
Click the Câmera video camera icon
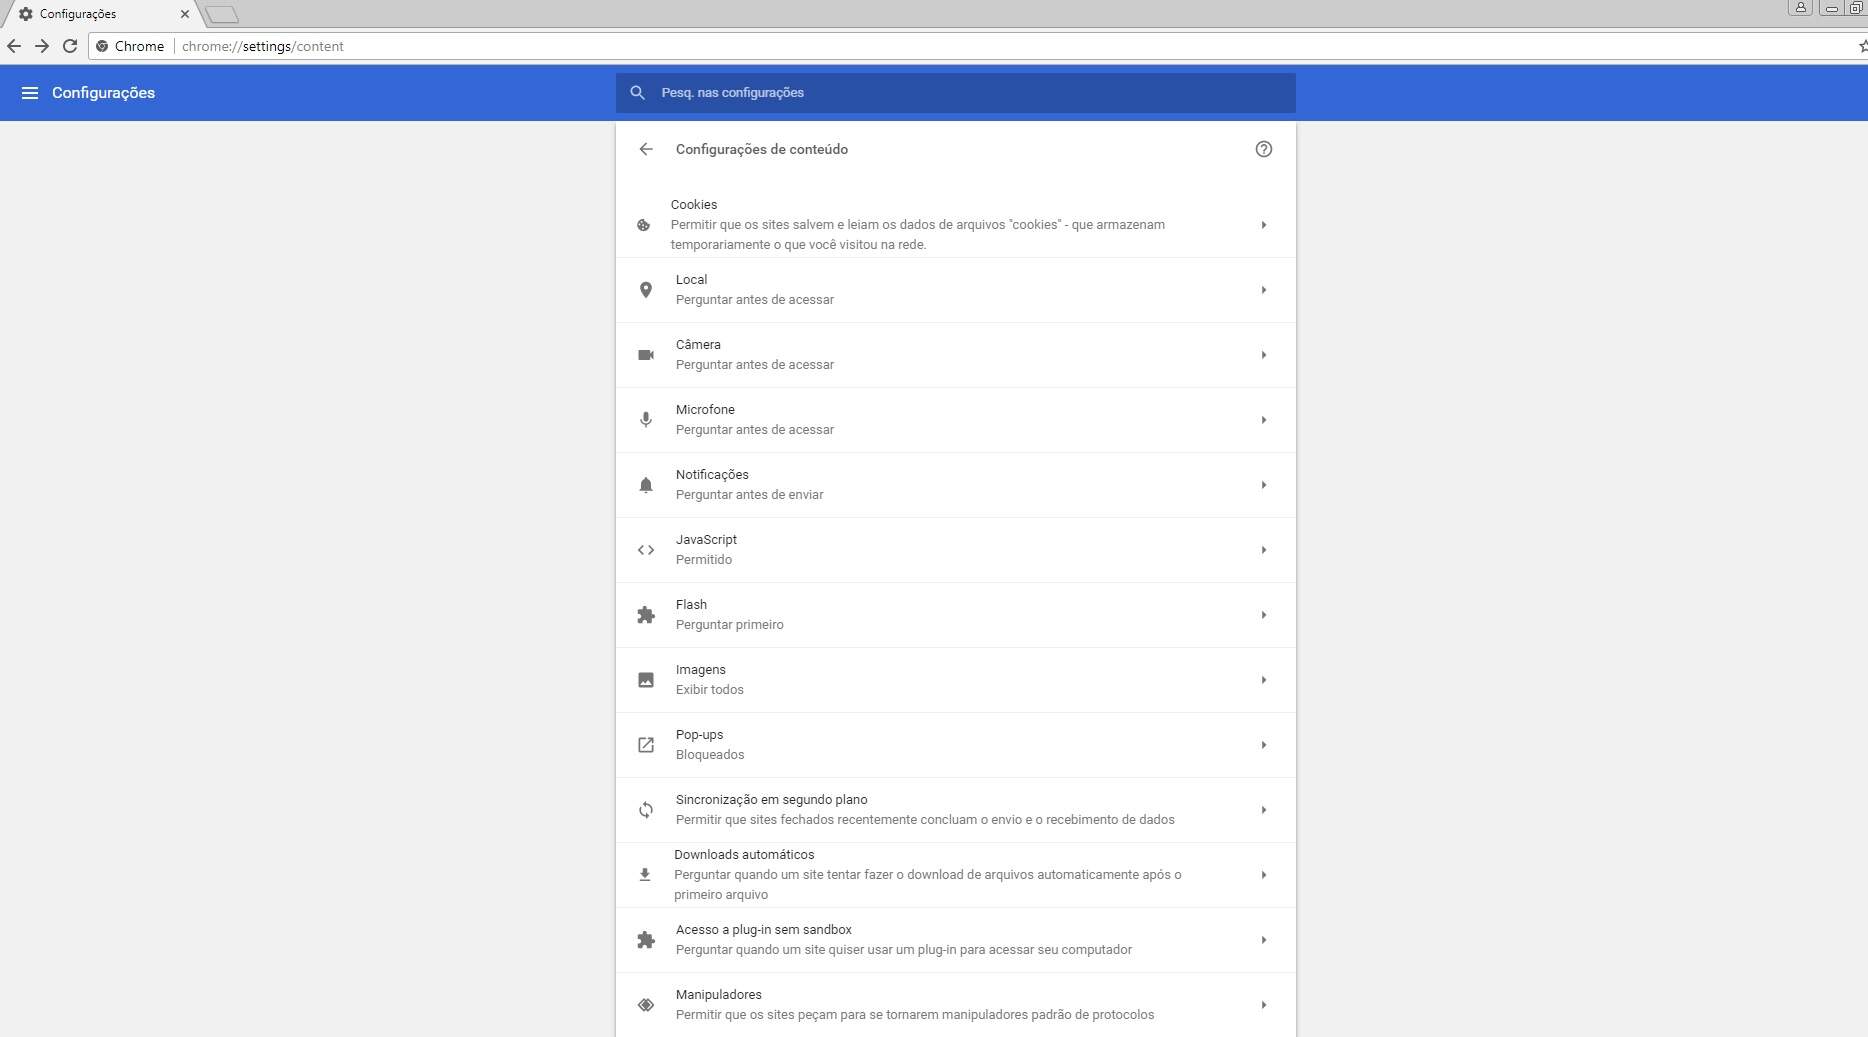tap(646, 355)
